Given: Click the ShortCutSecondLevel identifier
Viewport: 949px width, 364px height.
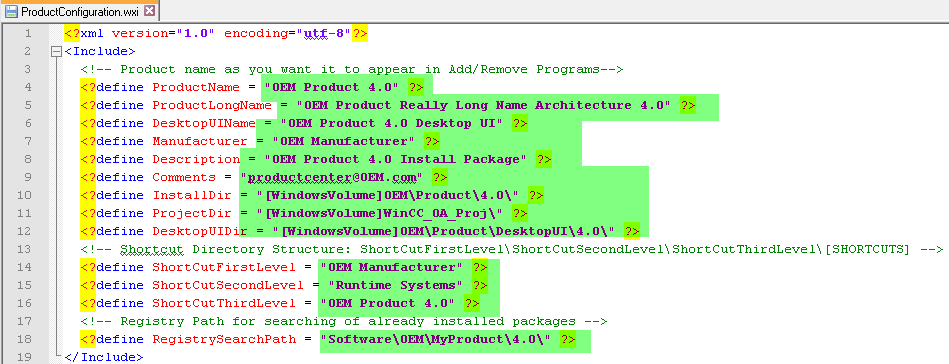Looking at the screenshot, I should coord(228,285).
